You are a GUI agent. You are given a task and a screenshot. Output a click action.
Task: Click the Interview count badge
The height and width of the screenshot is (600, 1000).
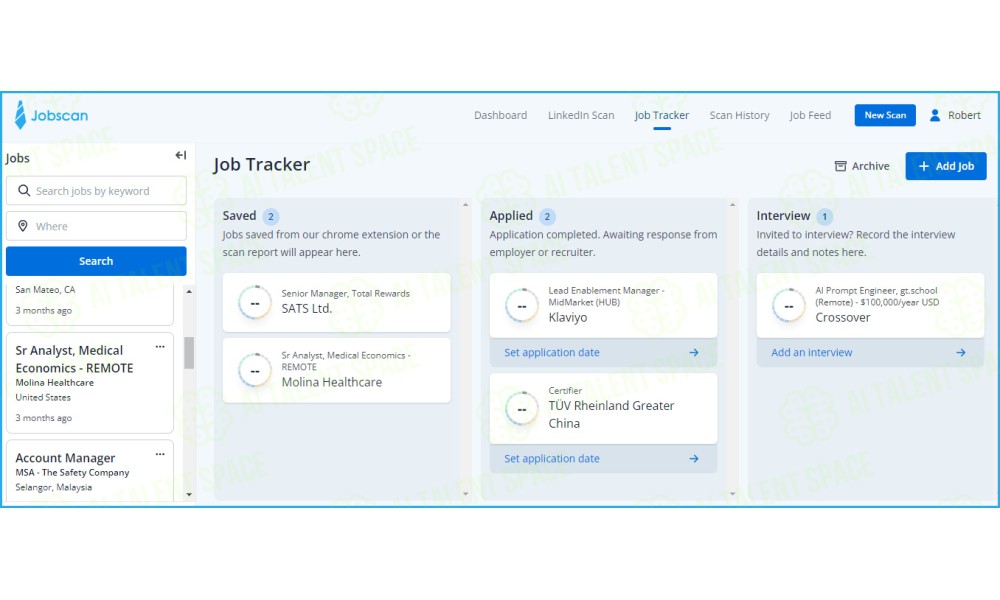click(x=824, y=216)
